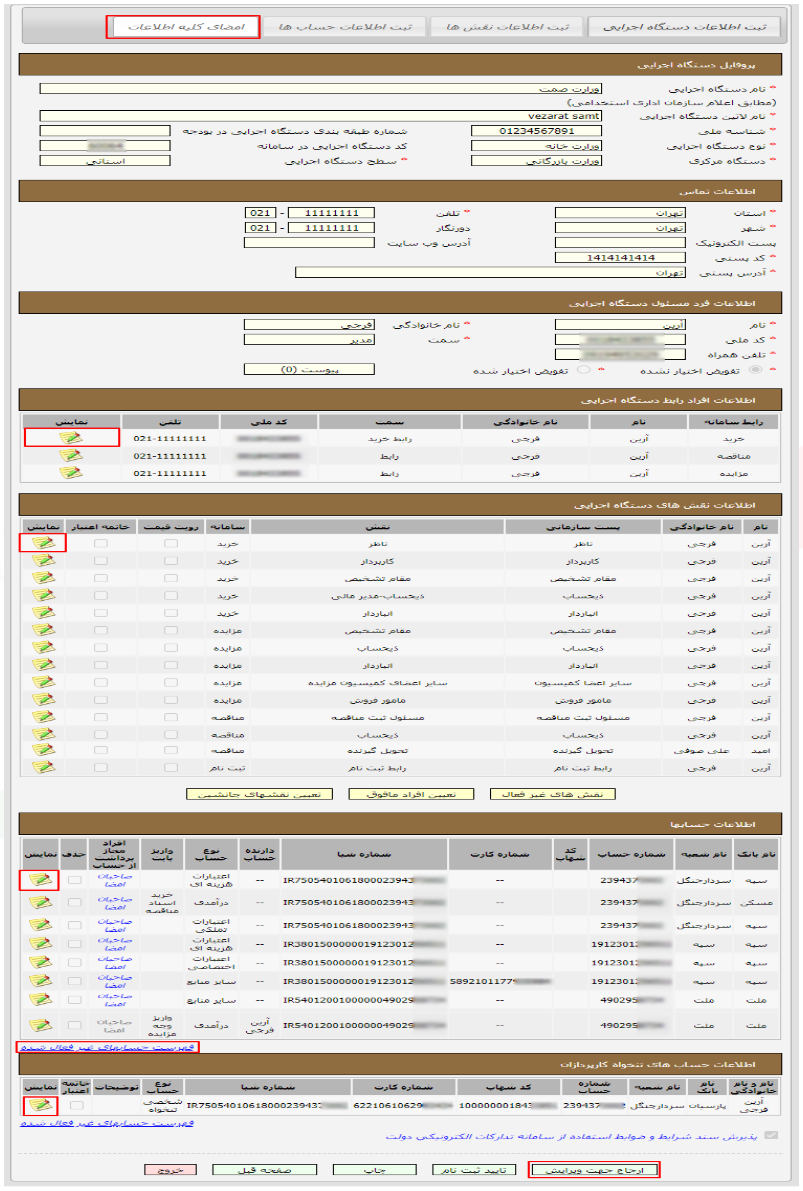Select the تفویض اختیار شده radio button

583,370
